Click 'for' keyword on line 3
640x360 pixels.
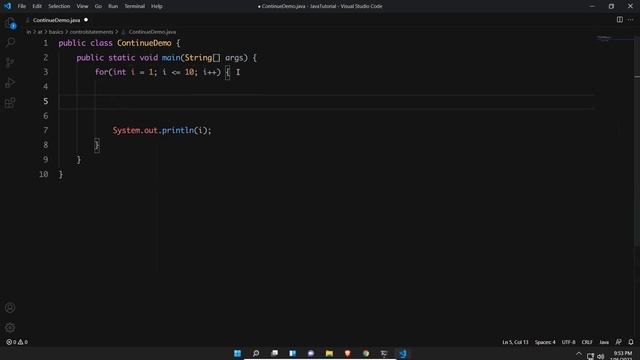coord(102,72)
